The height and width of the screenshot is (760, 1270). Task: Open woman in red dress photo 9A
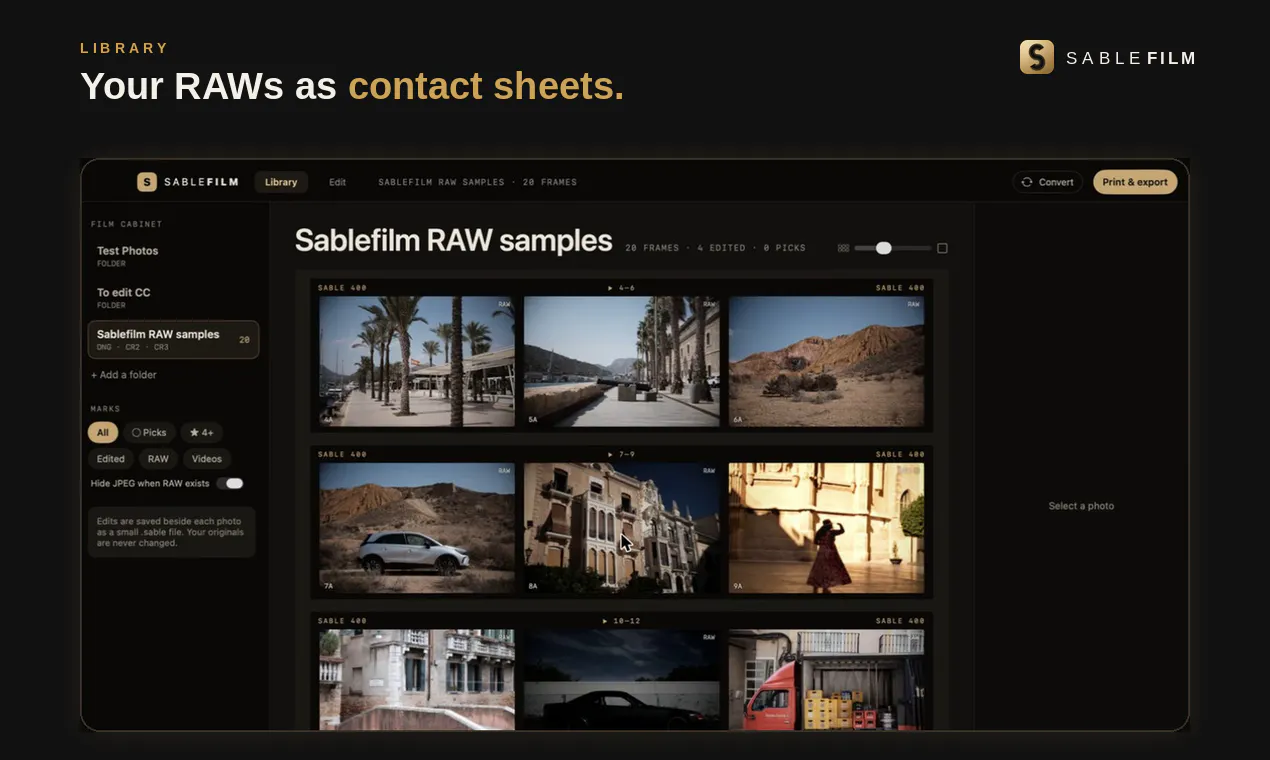tap(827, 528)
